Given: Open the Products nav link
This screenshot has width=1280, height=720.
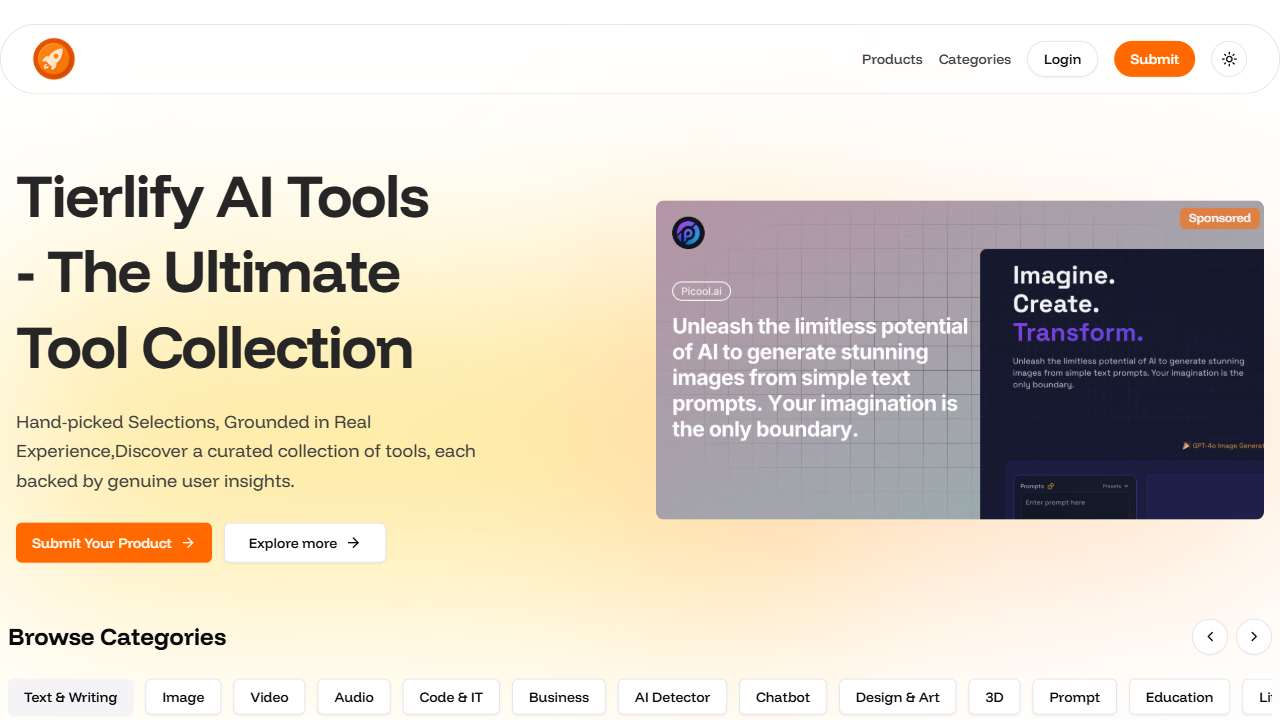Looking at the screenshot, I should click(892, 59).
